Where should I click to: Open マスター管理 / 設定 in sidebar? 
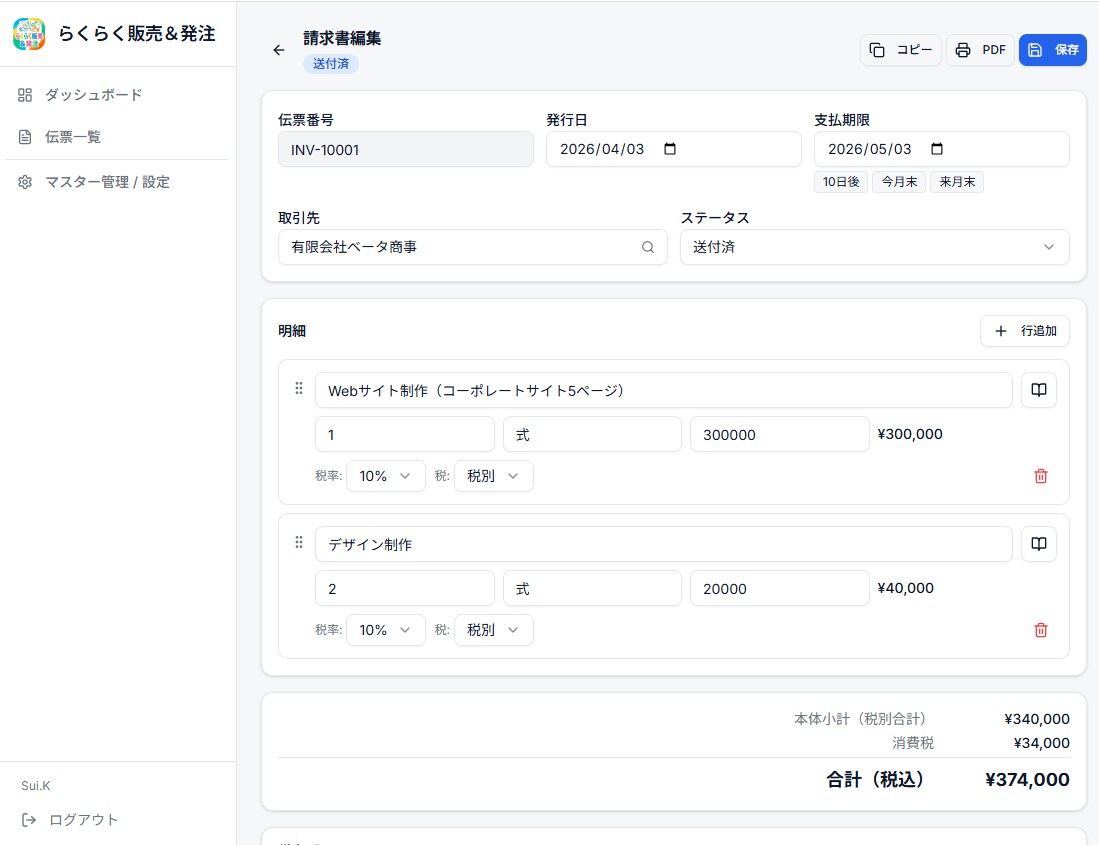pyautogui.click(x=118, y=181)
